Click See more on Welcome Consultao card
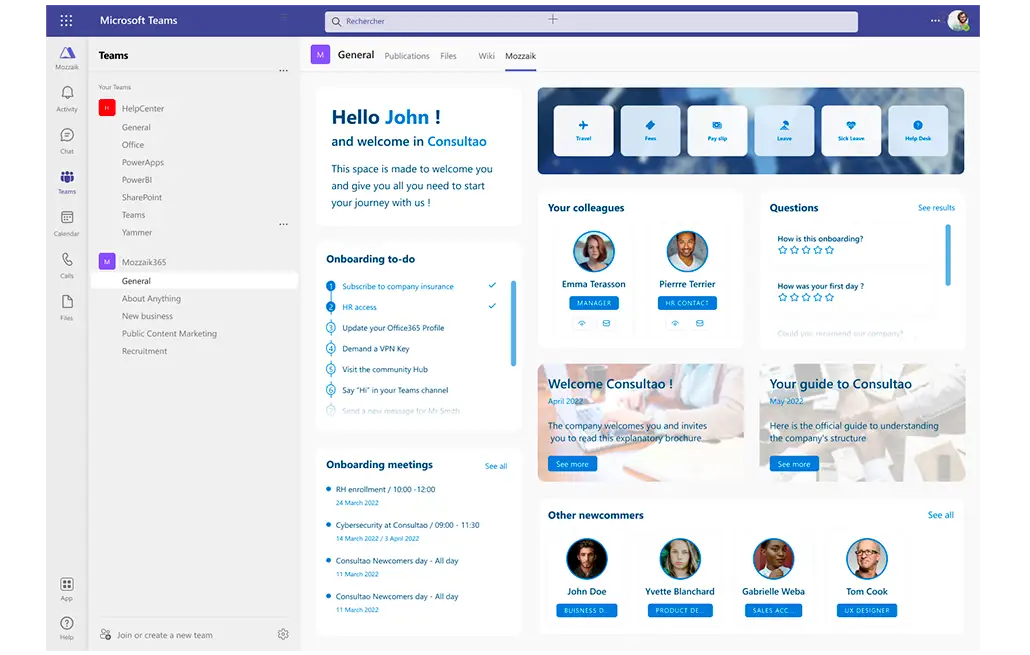 click(572, 464)
